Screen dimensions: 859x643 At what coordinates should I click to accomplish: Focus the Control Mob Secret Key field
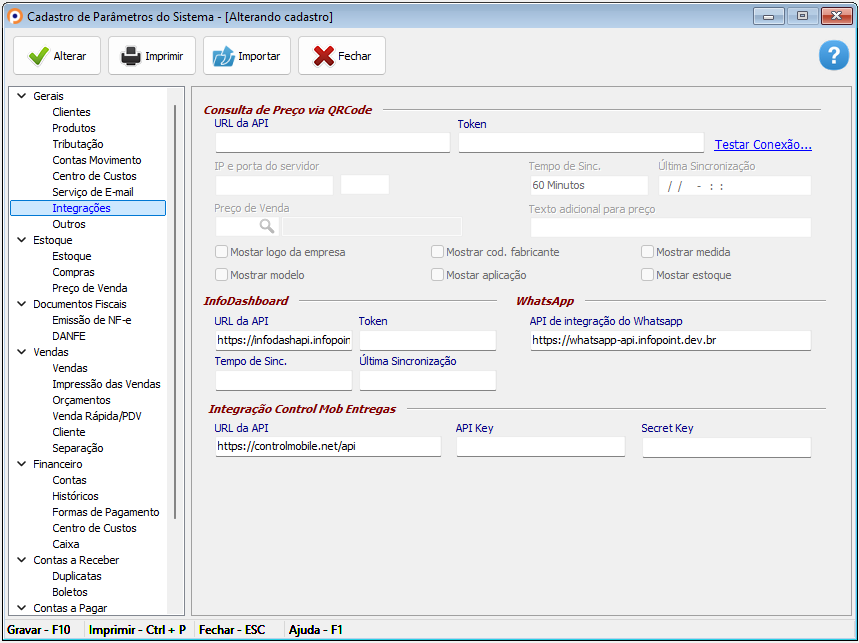point(726,447)
